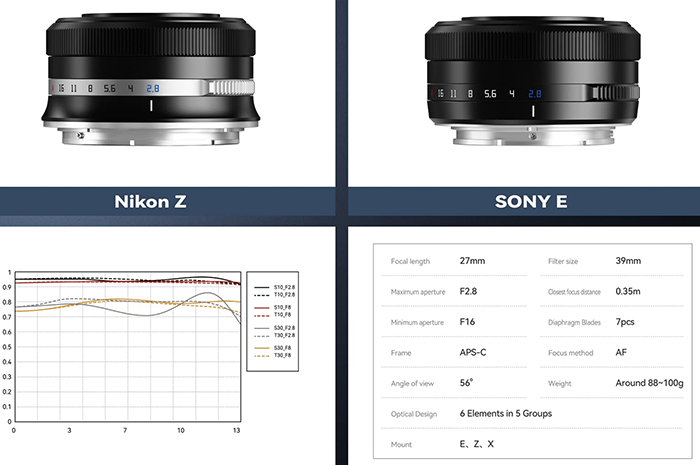The height and width of the screenshot is (465, 700).
Task: Click the blue 2.8 aperture mark on Sony lens
Action: 535,94
